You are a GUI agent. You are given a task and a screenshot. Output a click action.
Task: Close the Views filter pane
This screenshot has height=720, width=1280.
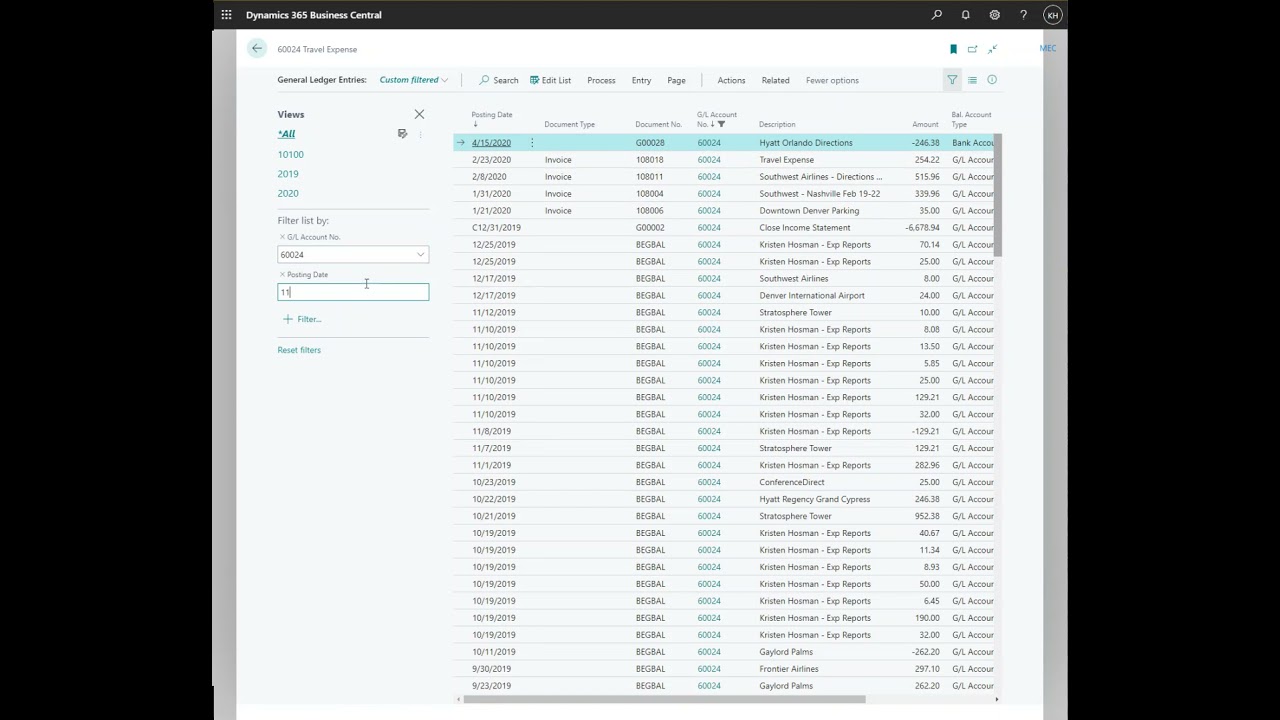[x=419, y=114]
